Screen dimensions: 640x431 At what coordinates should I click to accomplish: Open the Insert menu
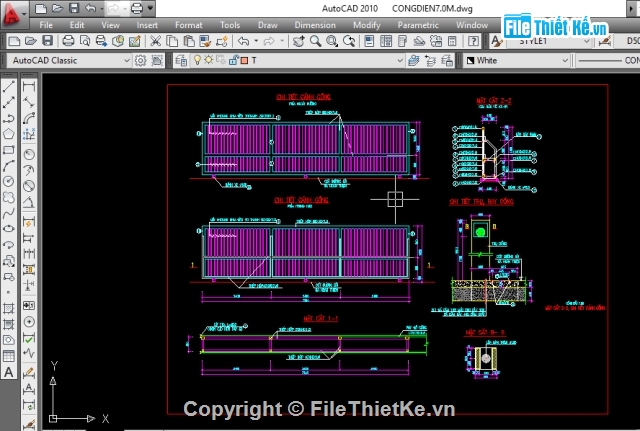[147, 25]
